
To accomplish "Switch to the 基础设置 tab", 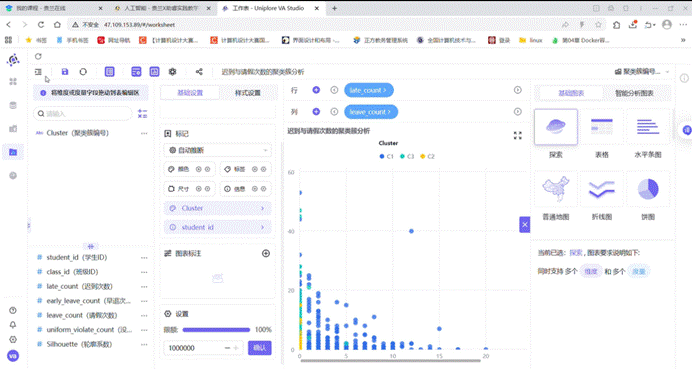I will [x=190, y=93].
